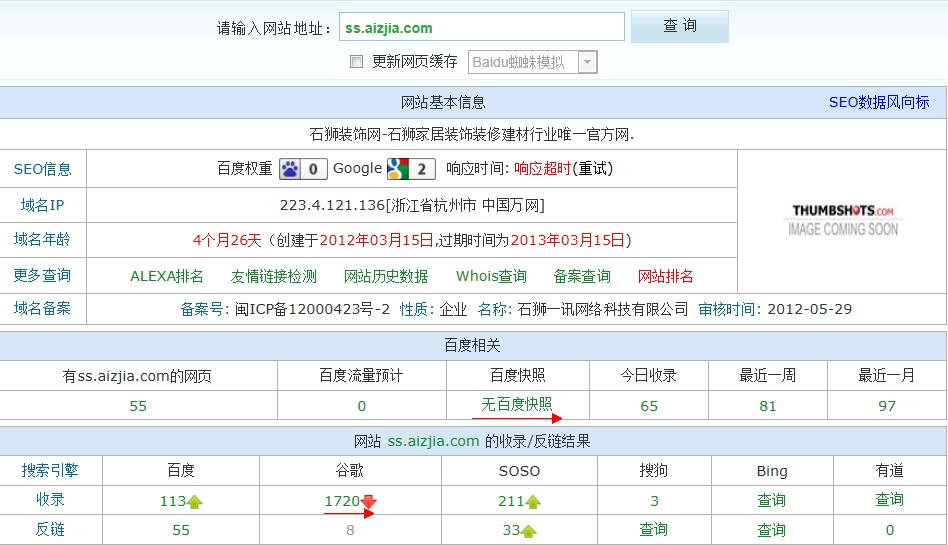Open the 网站历史数据 link

(x=386, y=276)
